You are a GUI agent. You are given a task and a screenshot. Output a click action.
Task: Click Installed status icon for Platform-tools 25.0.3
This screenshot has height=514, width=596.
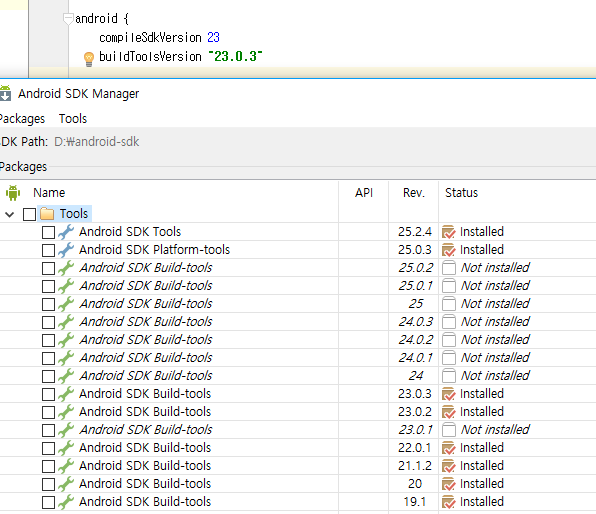[449, 250]
